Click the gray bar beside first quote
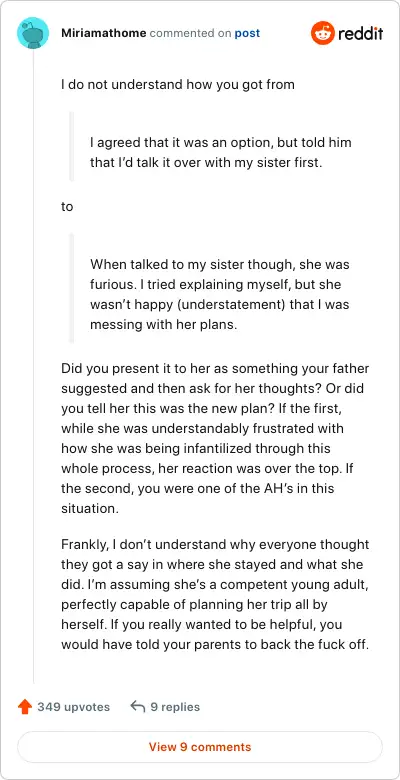The image size is (400, 780). (72, 146)
